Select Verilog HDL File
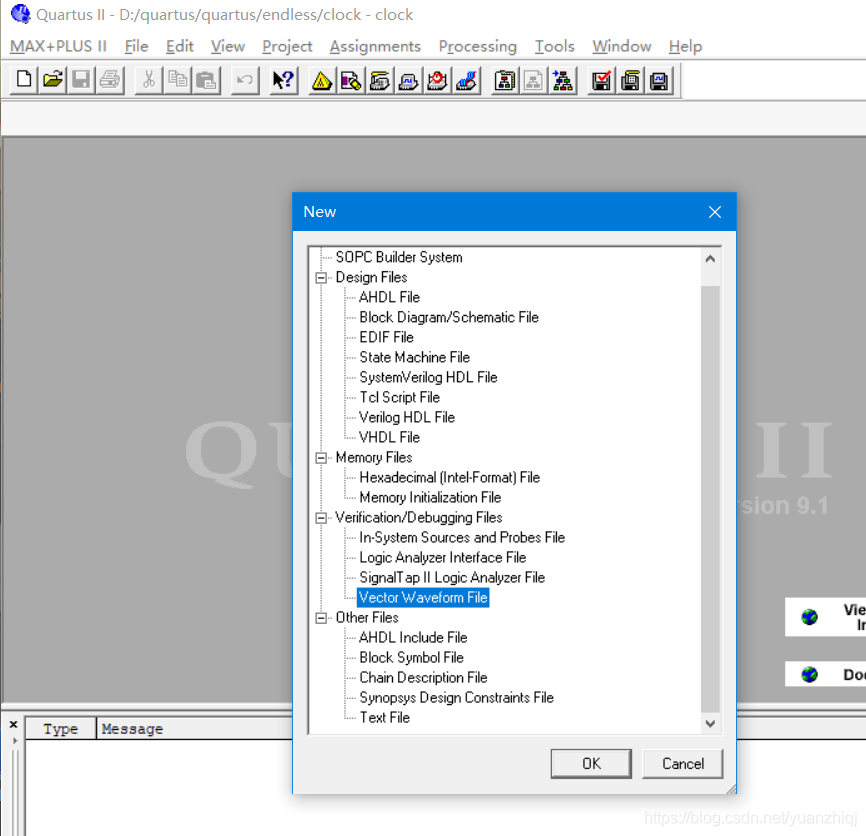The width and height of the screenshot is (866, 836). coord(406,417)
